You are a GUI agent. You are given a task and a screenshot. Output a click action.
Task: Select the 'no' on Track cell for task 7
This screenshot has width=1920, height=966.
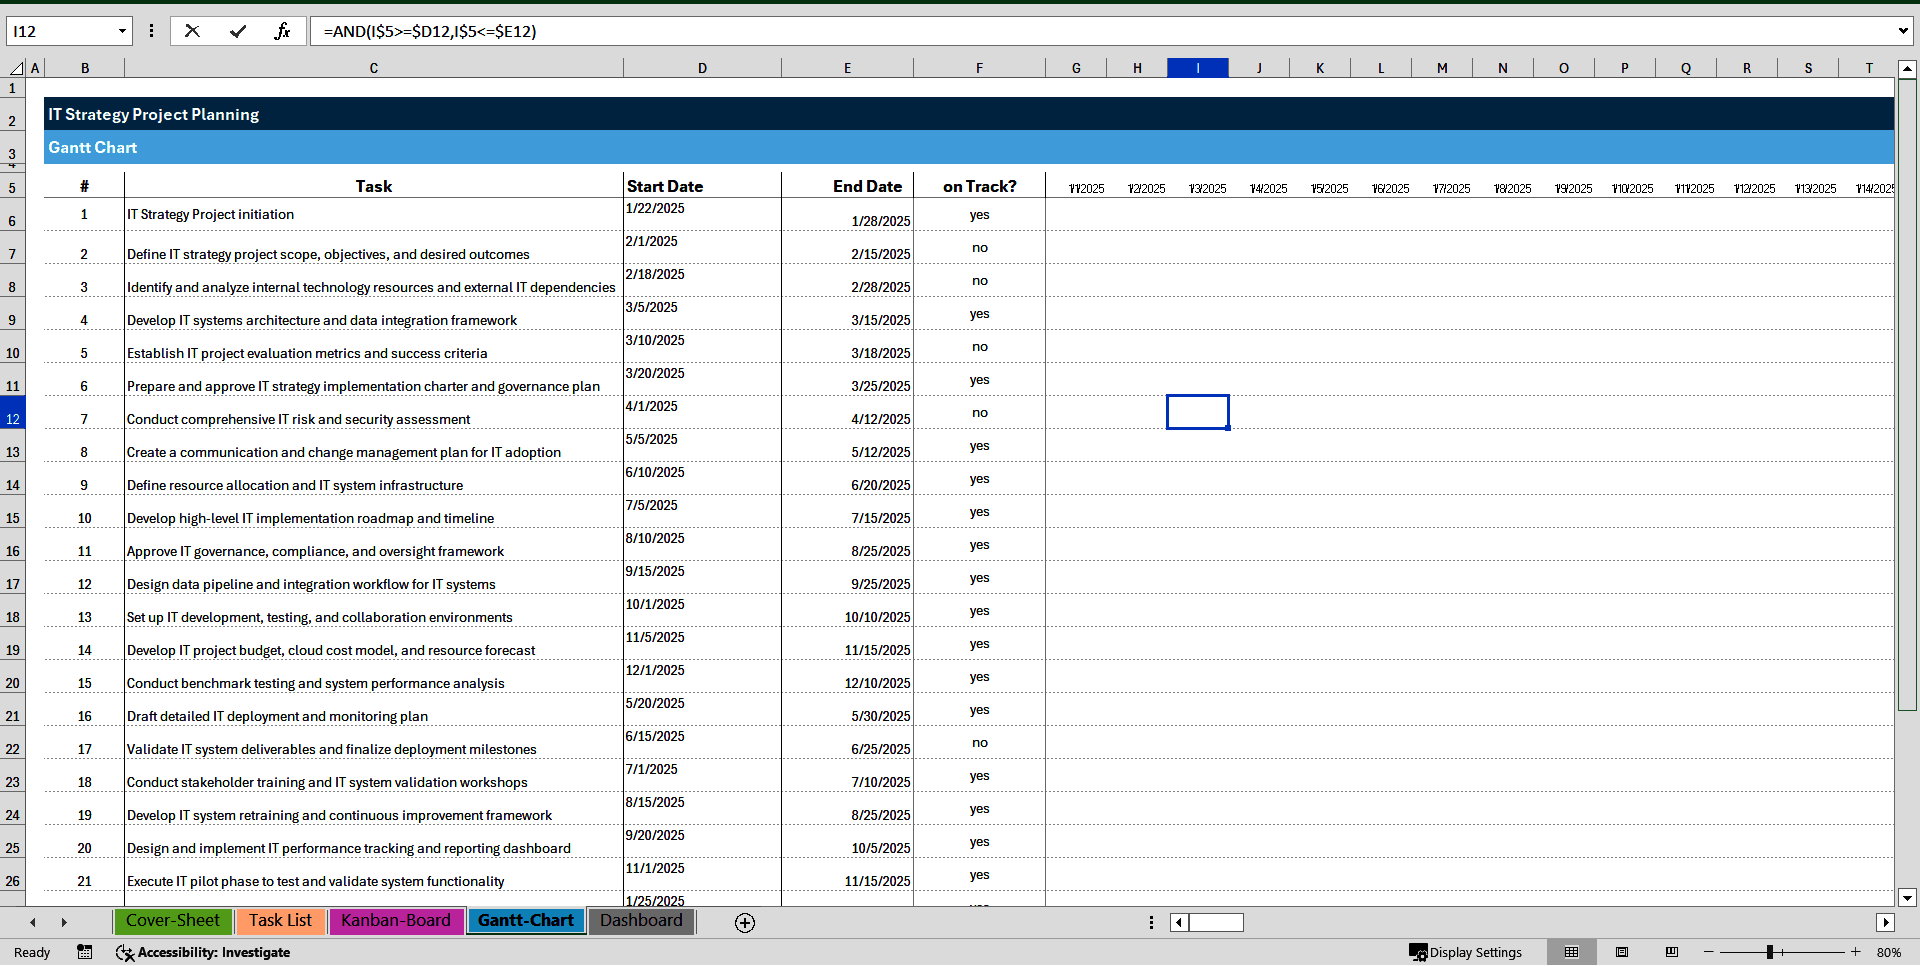(979, 412)
